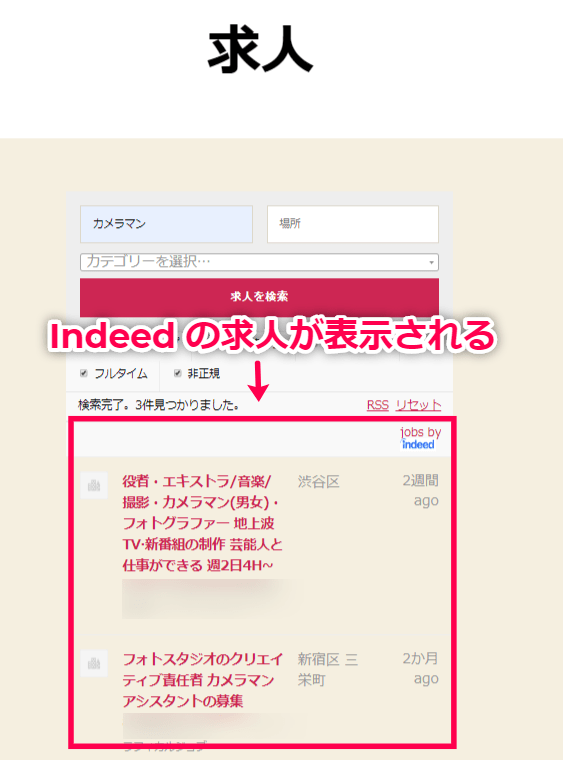
Task: Open the RSS feed link
Action: click(377, 405)
